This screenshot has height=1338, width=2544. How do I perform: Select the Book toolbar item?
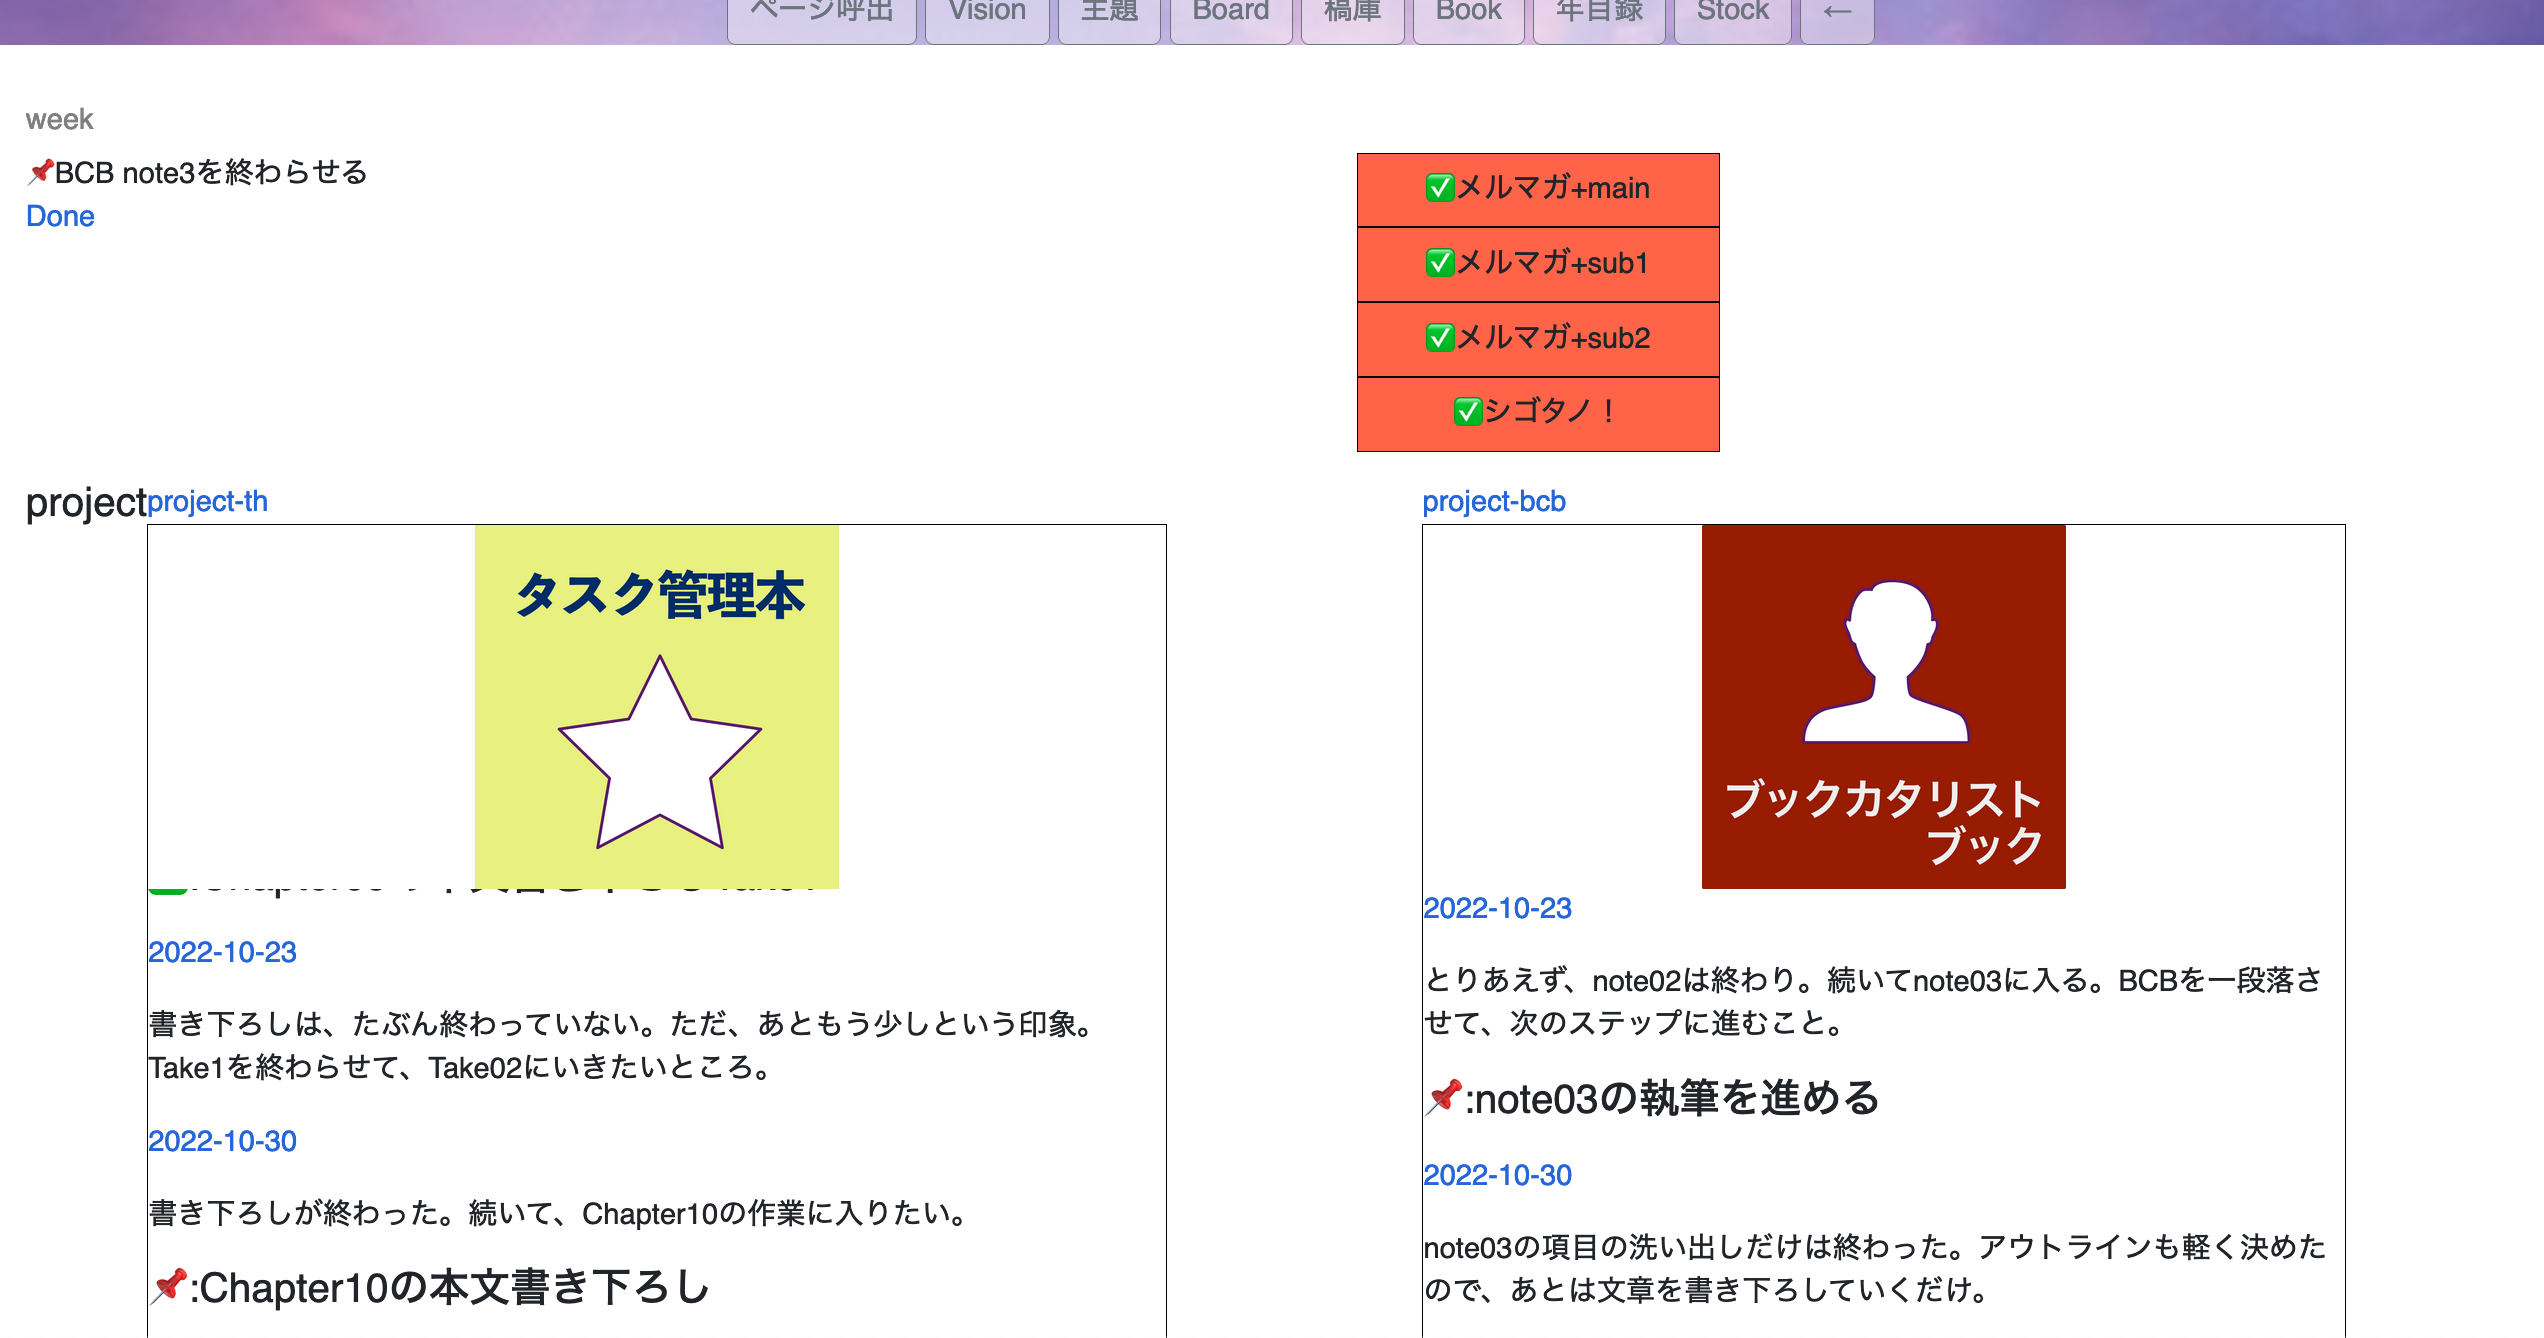coord(1467,12)
